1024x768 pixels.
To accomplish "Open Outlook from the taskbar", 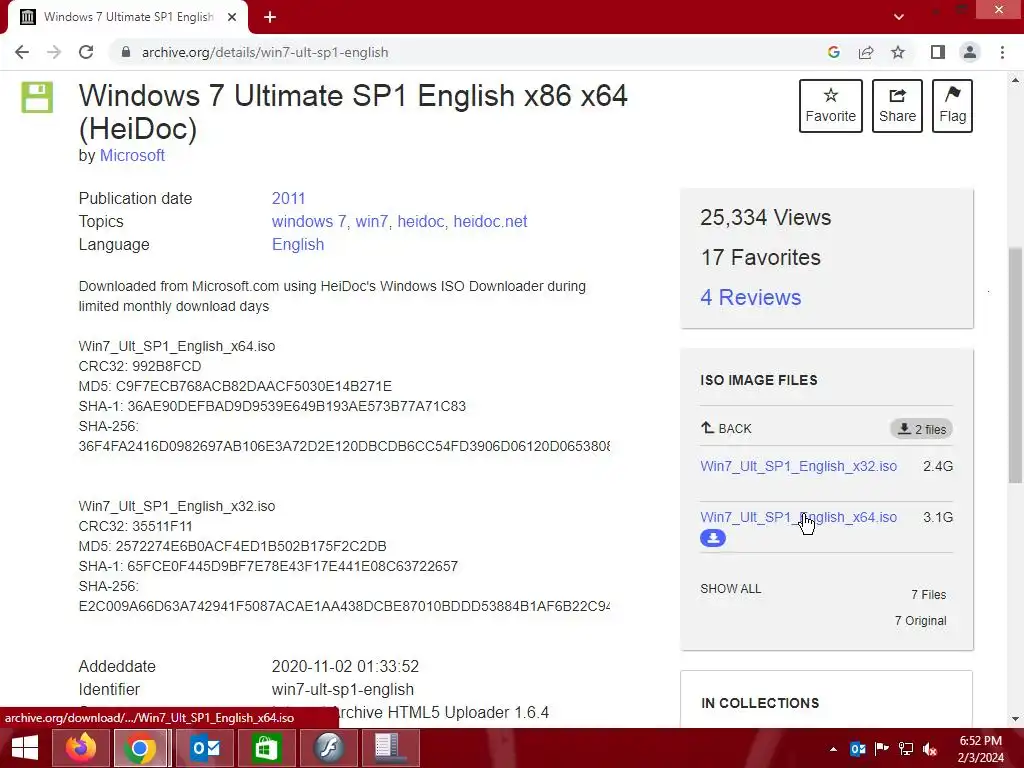I will 205,748.
